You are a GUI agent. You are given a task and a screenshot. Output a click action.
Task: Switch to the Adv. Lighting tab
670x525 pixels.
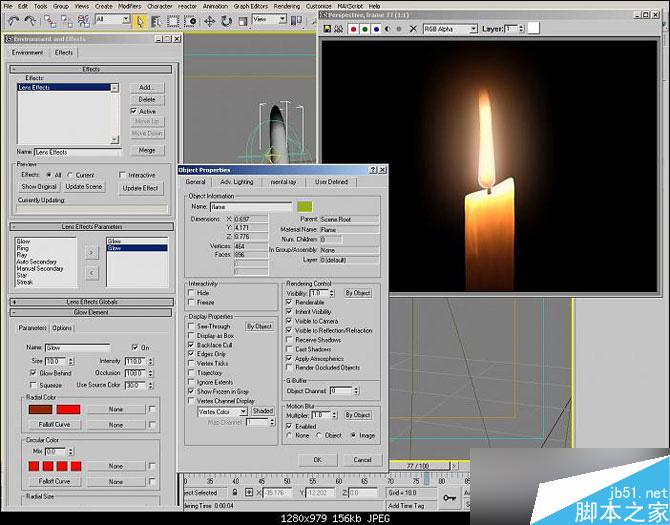click(x=238, y=182)
